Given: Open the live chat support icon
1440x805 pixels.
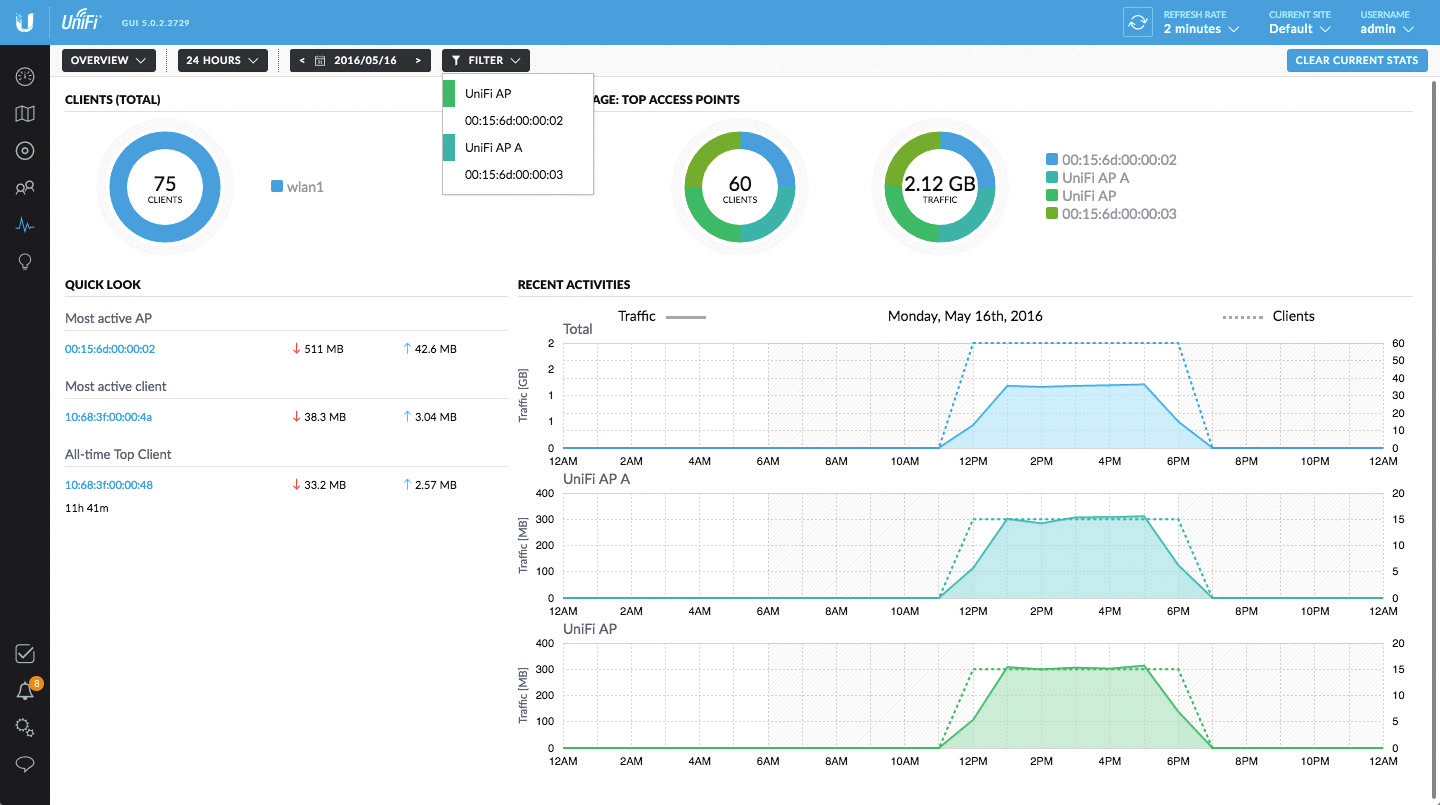Looking at the screenshot, I should point(25,764).
